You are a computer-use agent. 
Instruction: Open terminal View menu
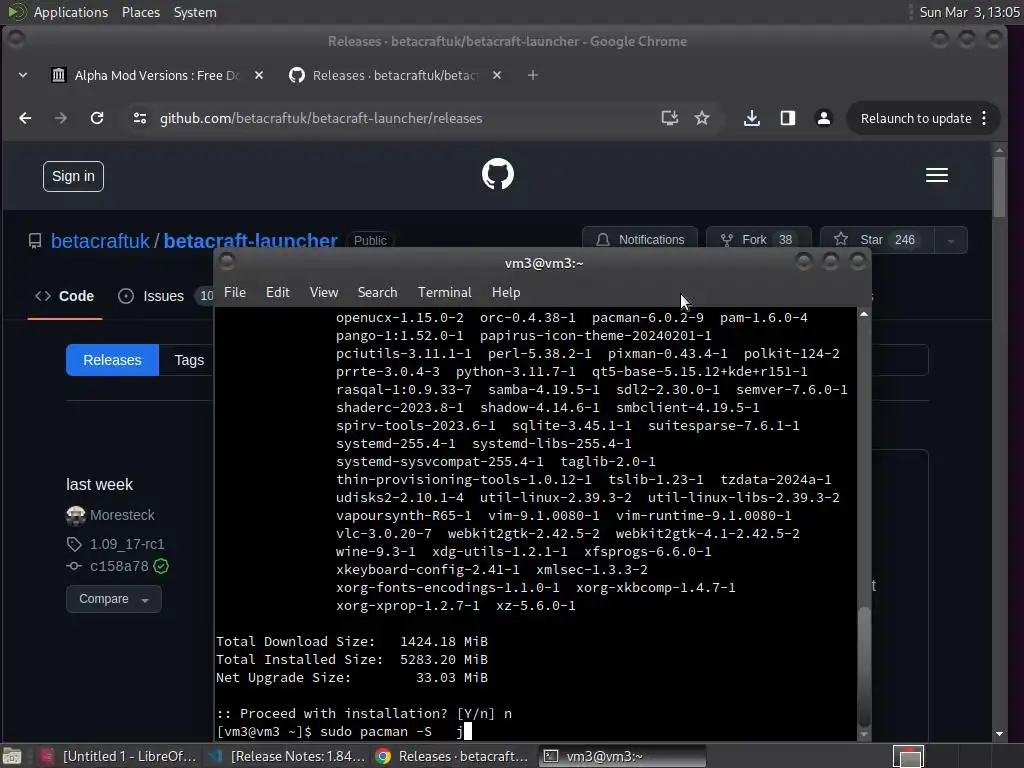(x=324, y=293)
